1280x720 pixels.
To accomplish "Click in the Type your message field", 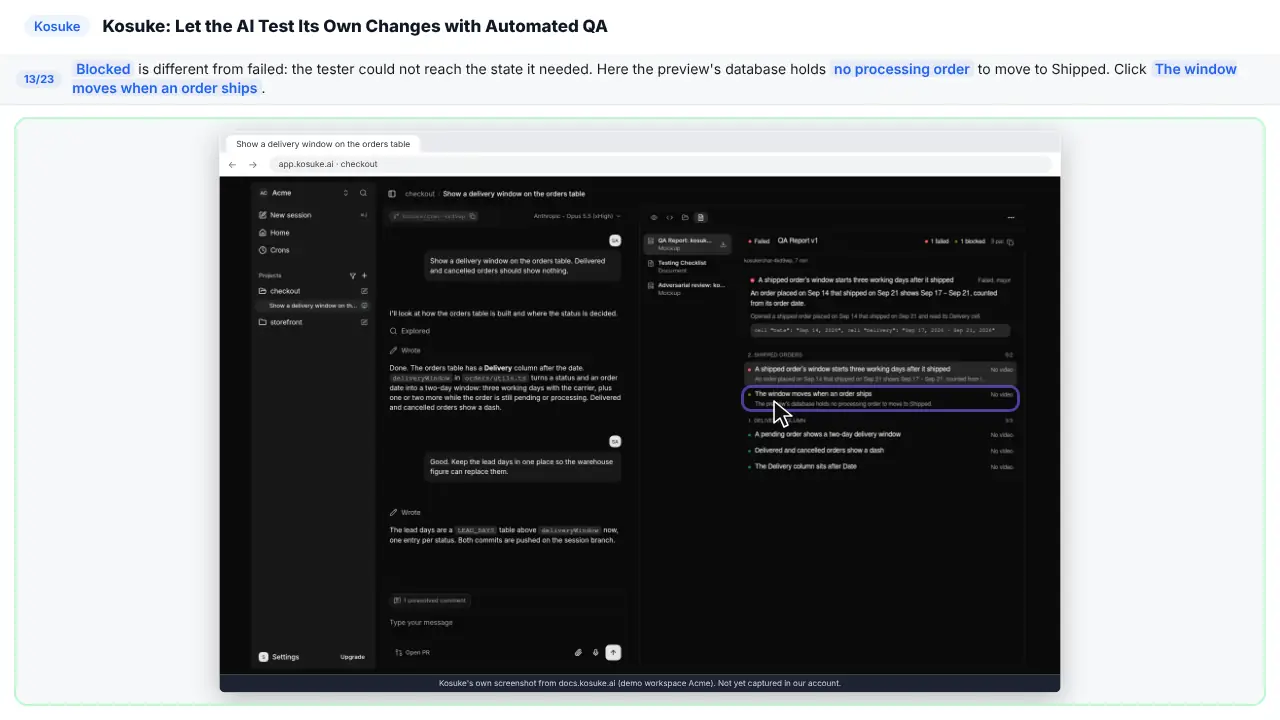I will [x=505, y=622].
